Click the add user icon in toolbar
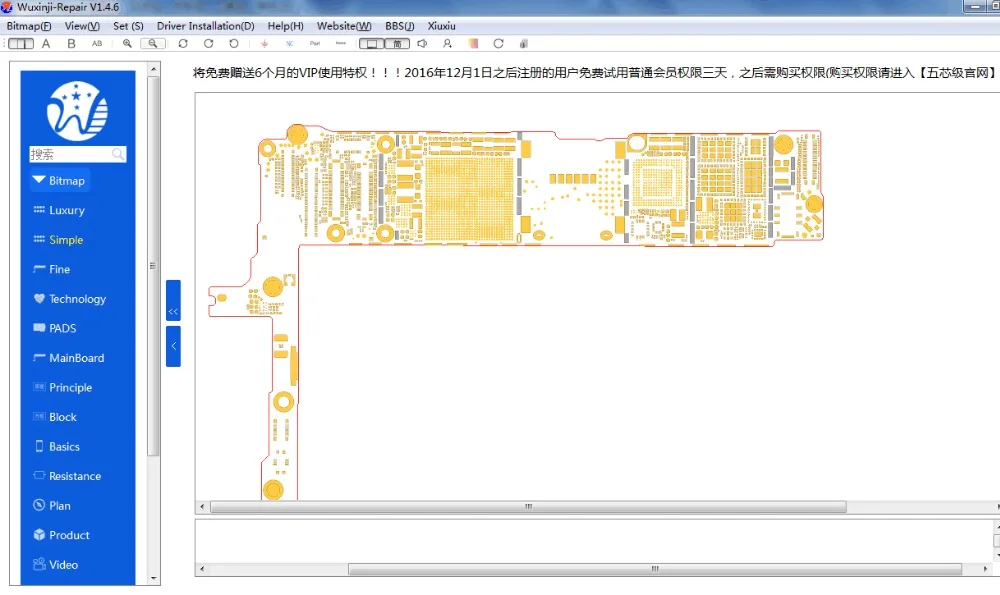1000x595 pixels. click(x=447, y=43)
